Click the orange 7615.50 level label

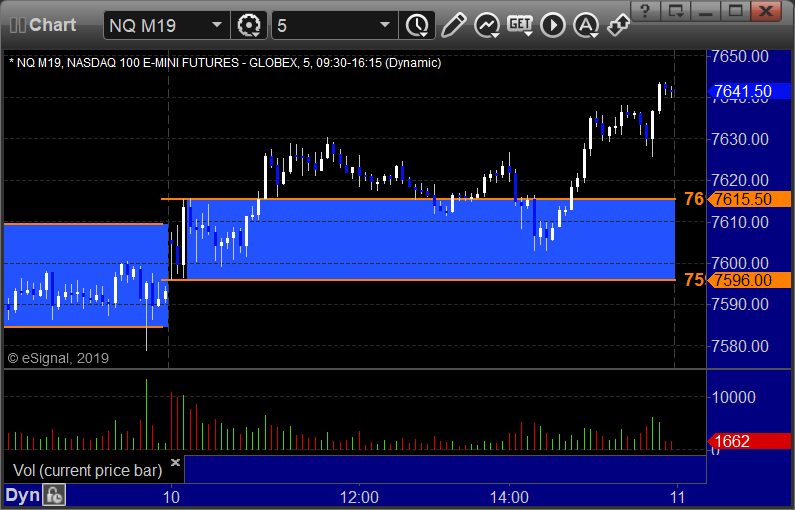click(x=749, y=199)
